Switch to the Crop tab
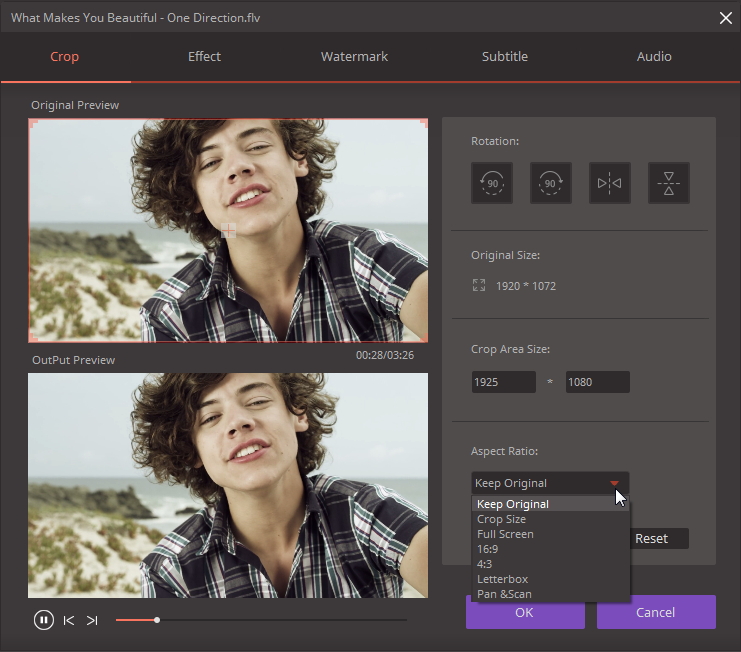This screenshot has width=741, height=652. [65, 56]
